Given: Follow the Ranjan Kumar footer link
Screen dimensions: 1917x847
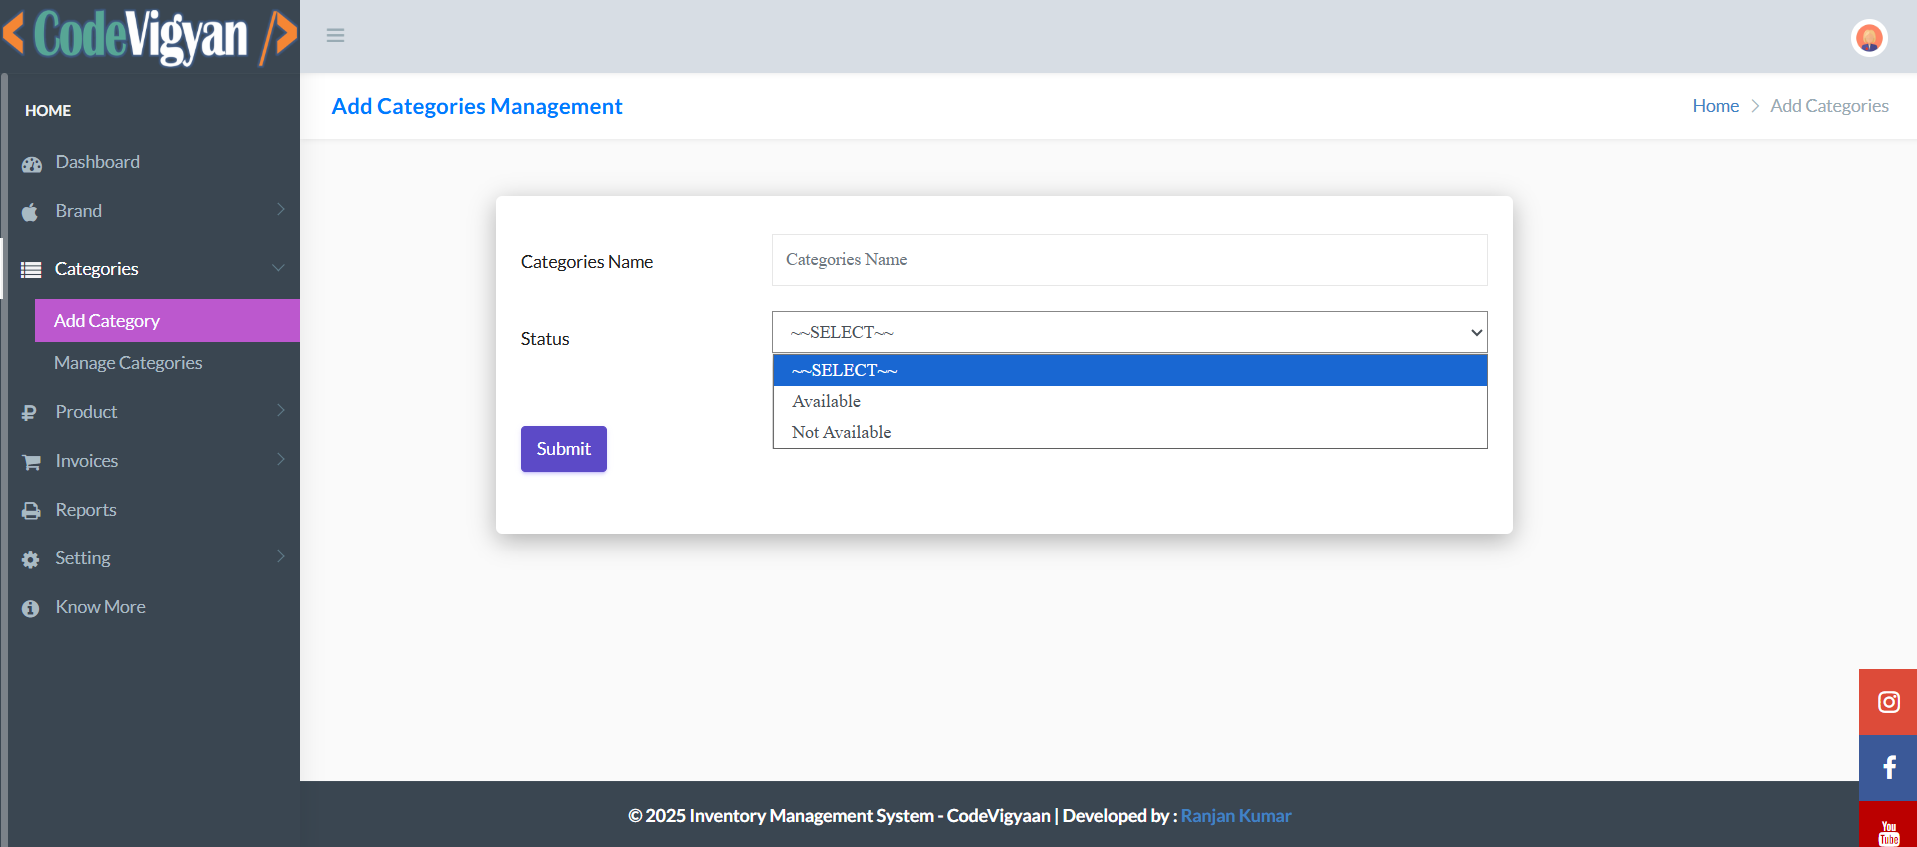Looking at the screenshot, I should (1236, 816).
